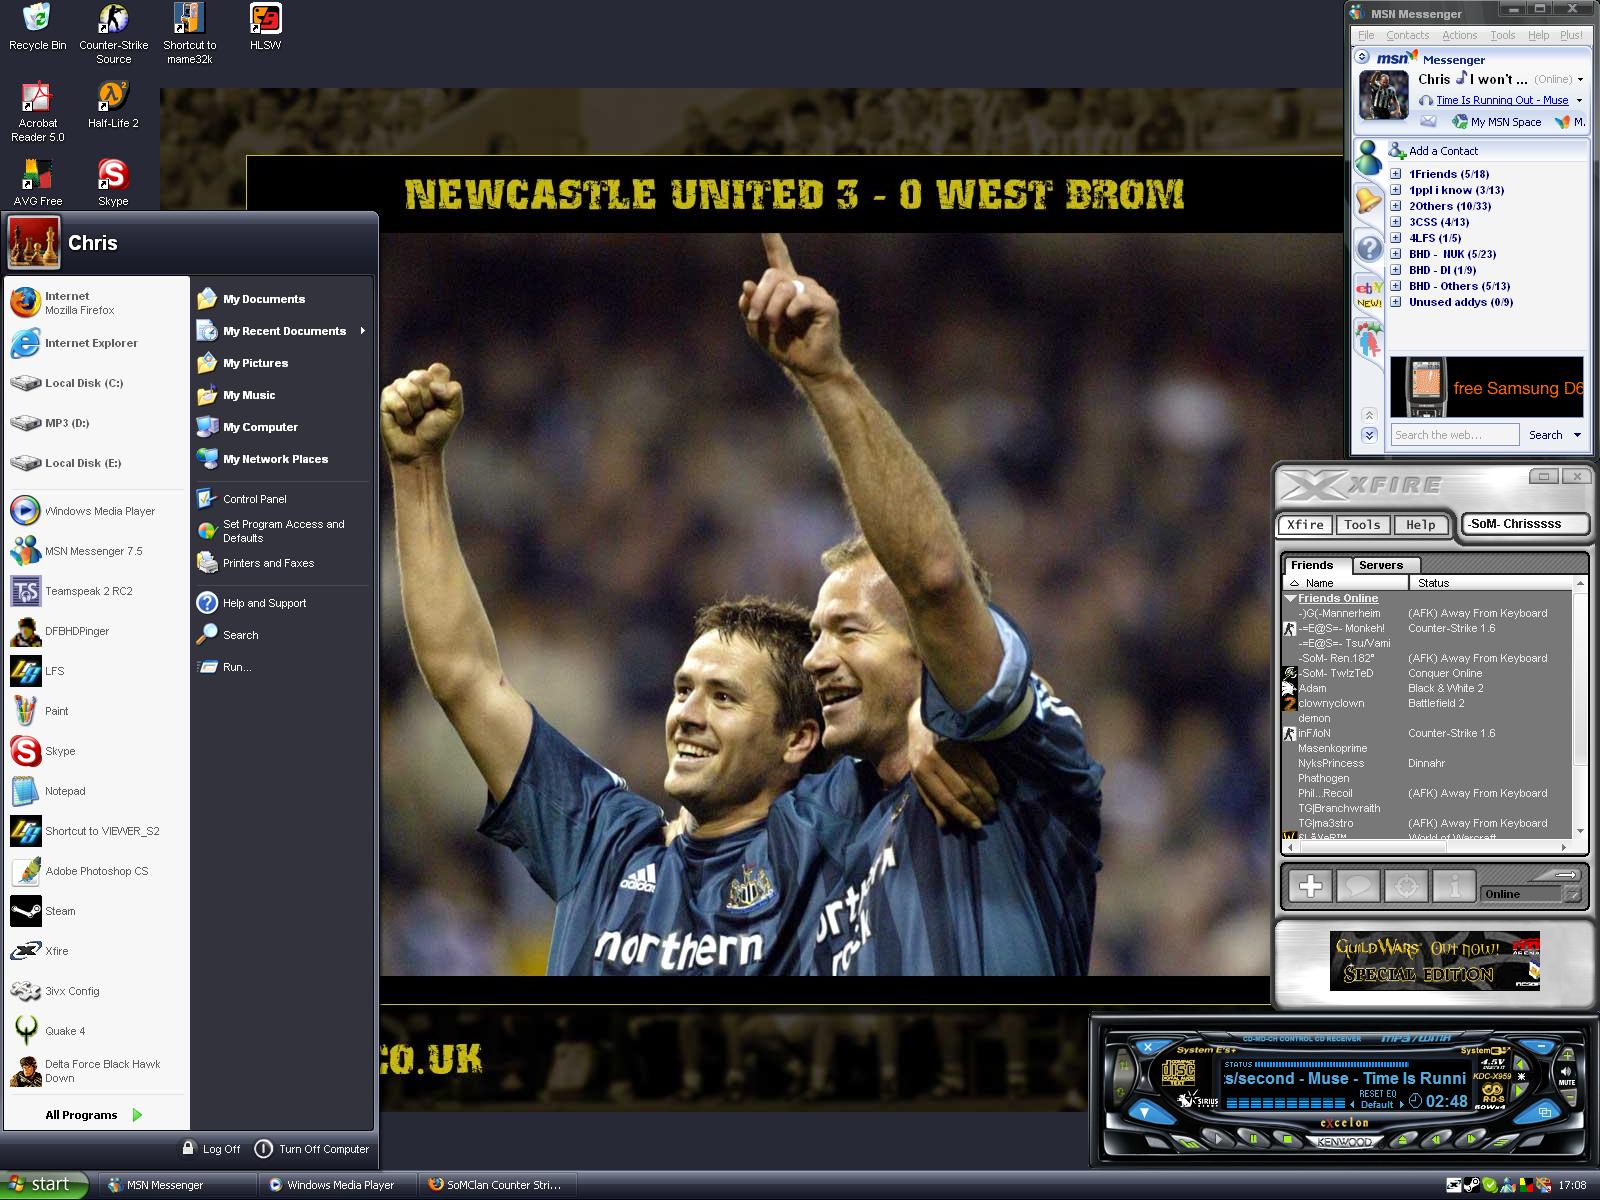Open the e-mail inbox envelope in MSN Messenger
This screenshot has height=1200, width=1600.
(1428, 122)
